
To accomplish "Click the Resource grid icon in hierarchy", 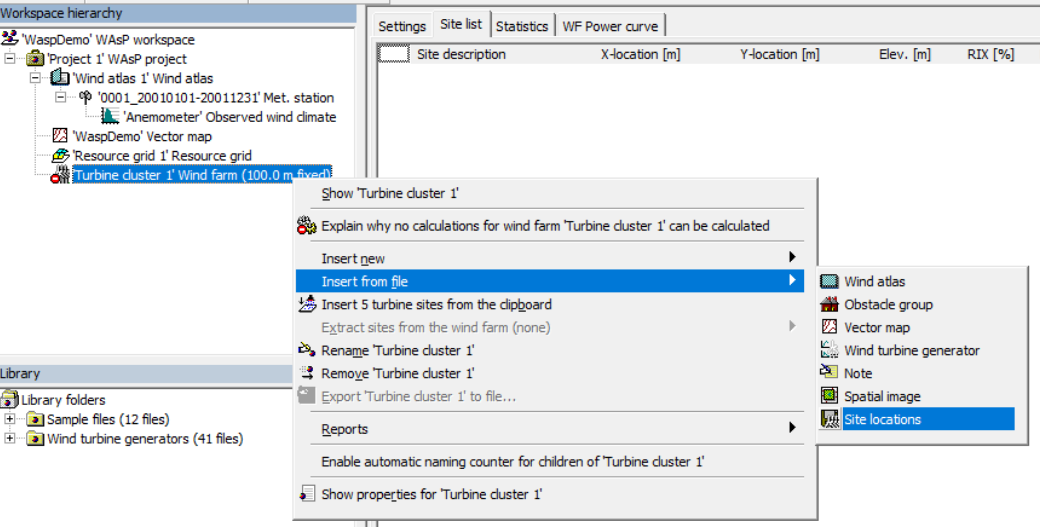I will (x=60, y=156).
